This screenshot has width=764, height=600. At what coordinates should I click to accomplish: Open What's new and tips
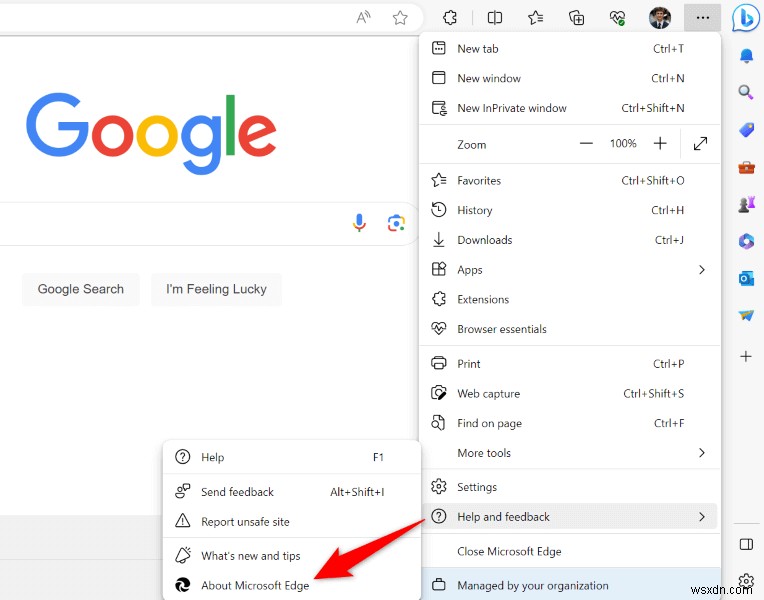coord(291,556)
